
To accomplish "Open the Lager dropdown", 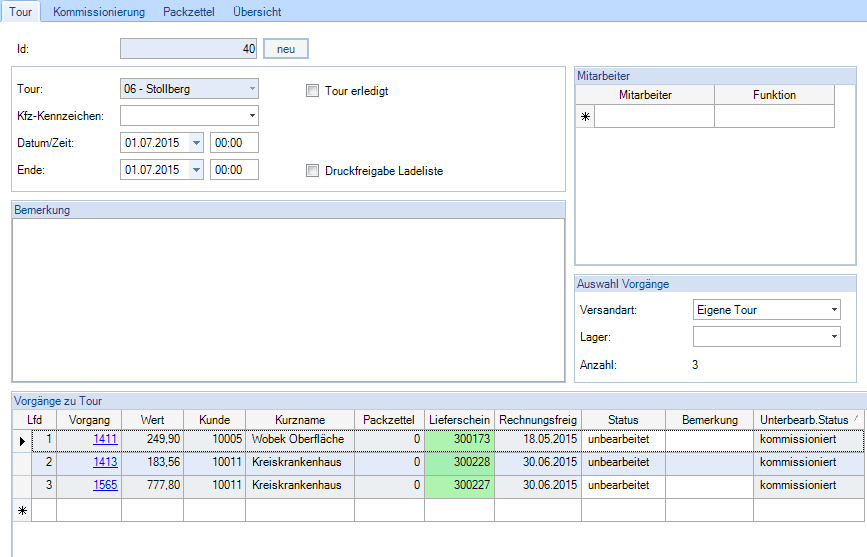I will (834, 338).
